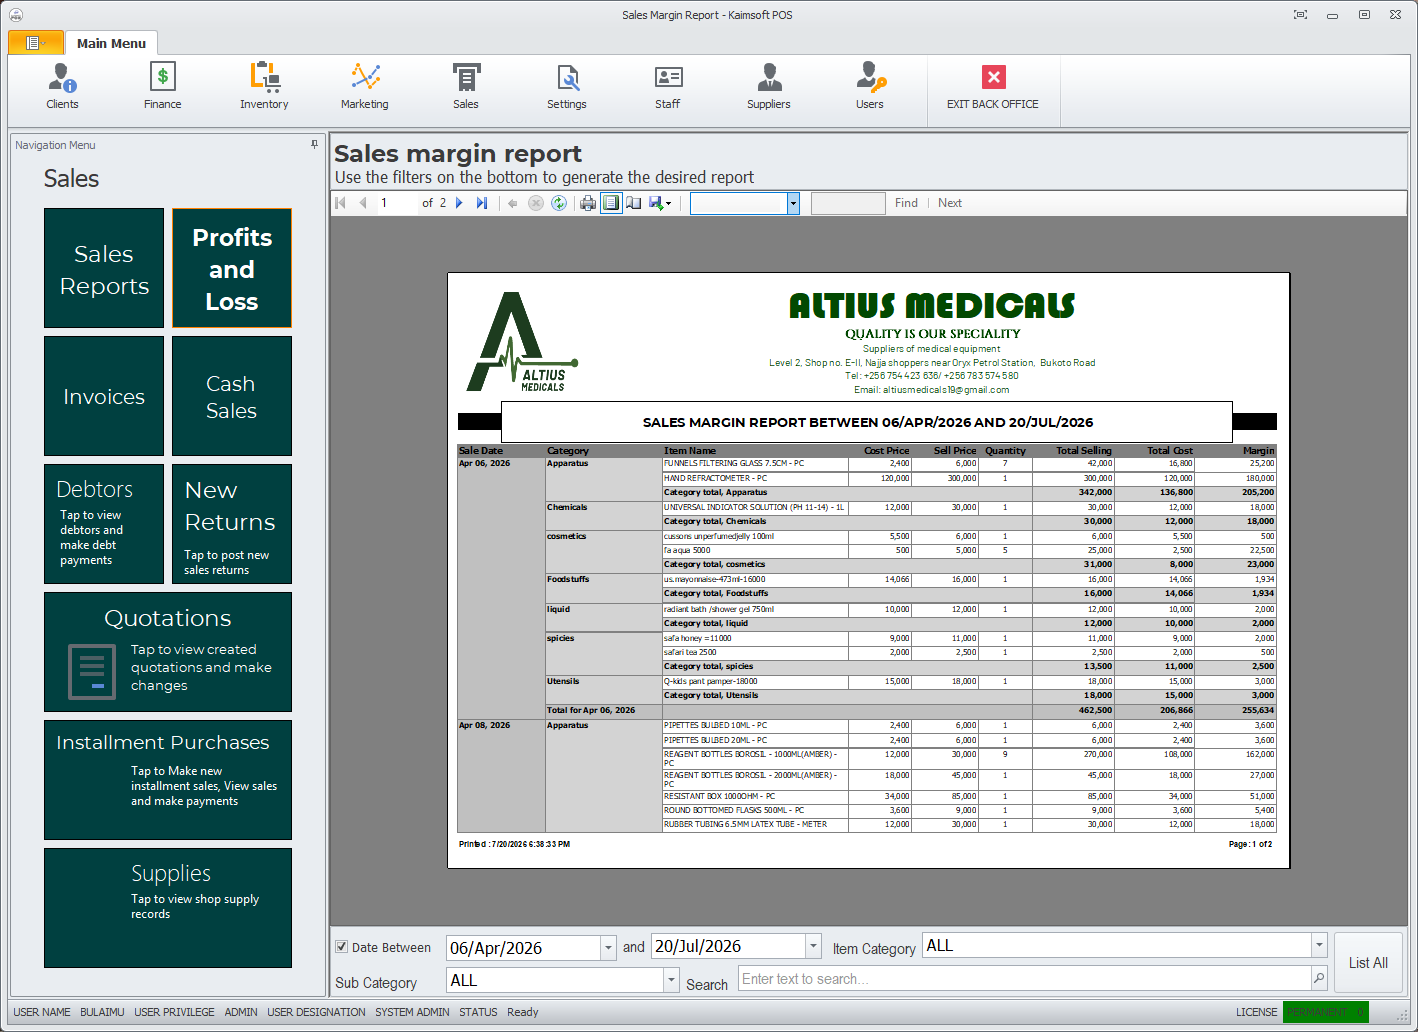Go to previous report page
Viewport: 1418px width, 1032px height.
[362, 203]
